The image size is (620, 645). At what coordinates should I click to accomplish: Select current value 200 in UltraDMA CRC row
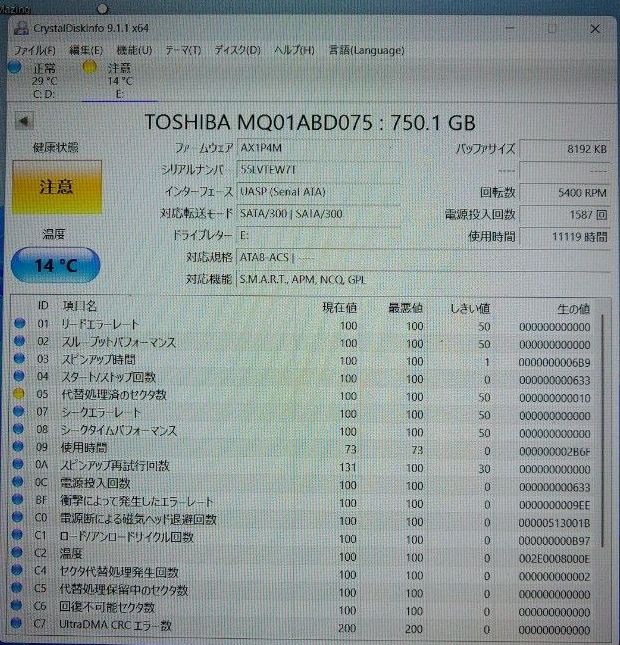(x=347, y=628)
